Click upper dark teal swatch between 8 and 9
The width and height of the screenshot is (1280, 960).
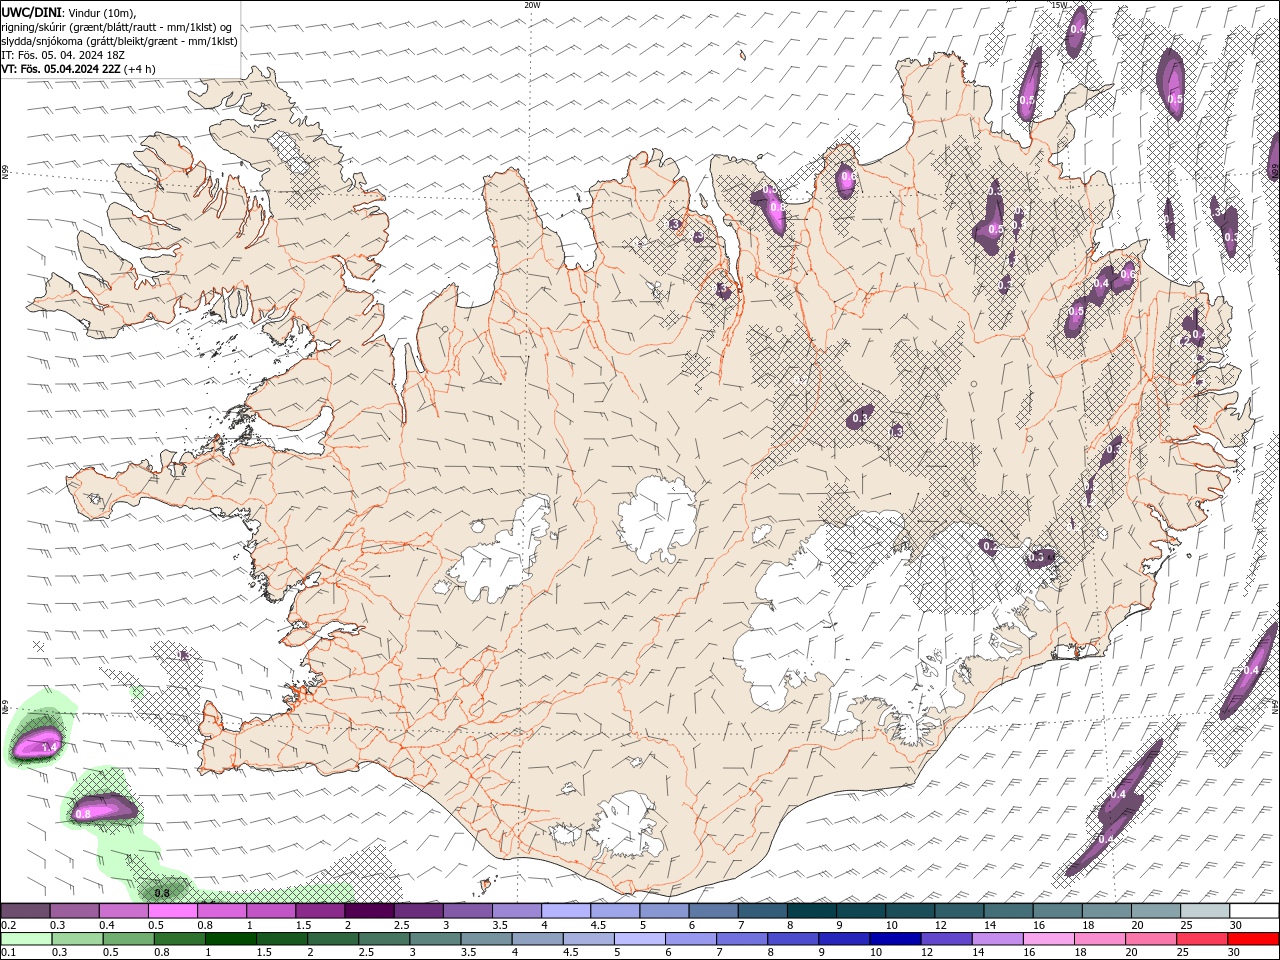[x=811, y=911]
